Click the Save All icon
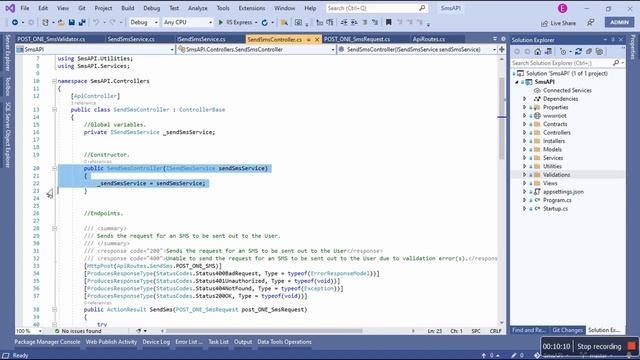Viewport: 640px width, 360px height. [x=82, y=22]
